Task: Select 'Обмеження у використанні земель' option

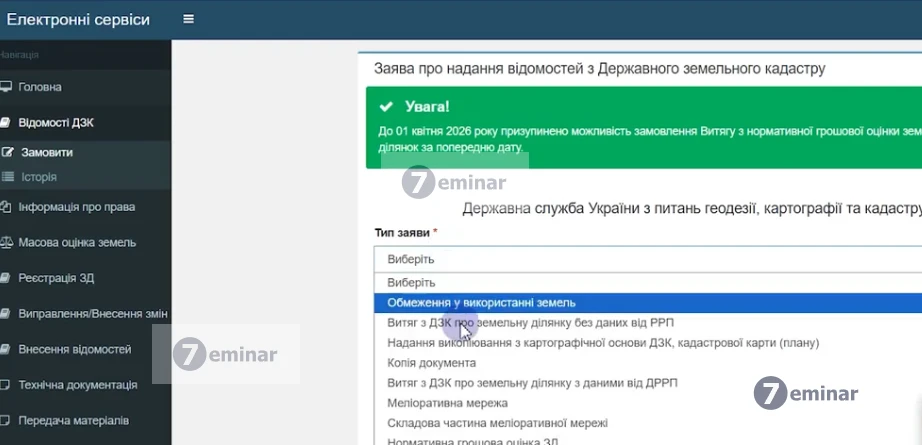Action: tap(481, 302)
